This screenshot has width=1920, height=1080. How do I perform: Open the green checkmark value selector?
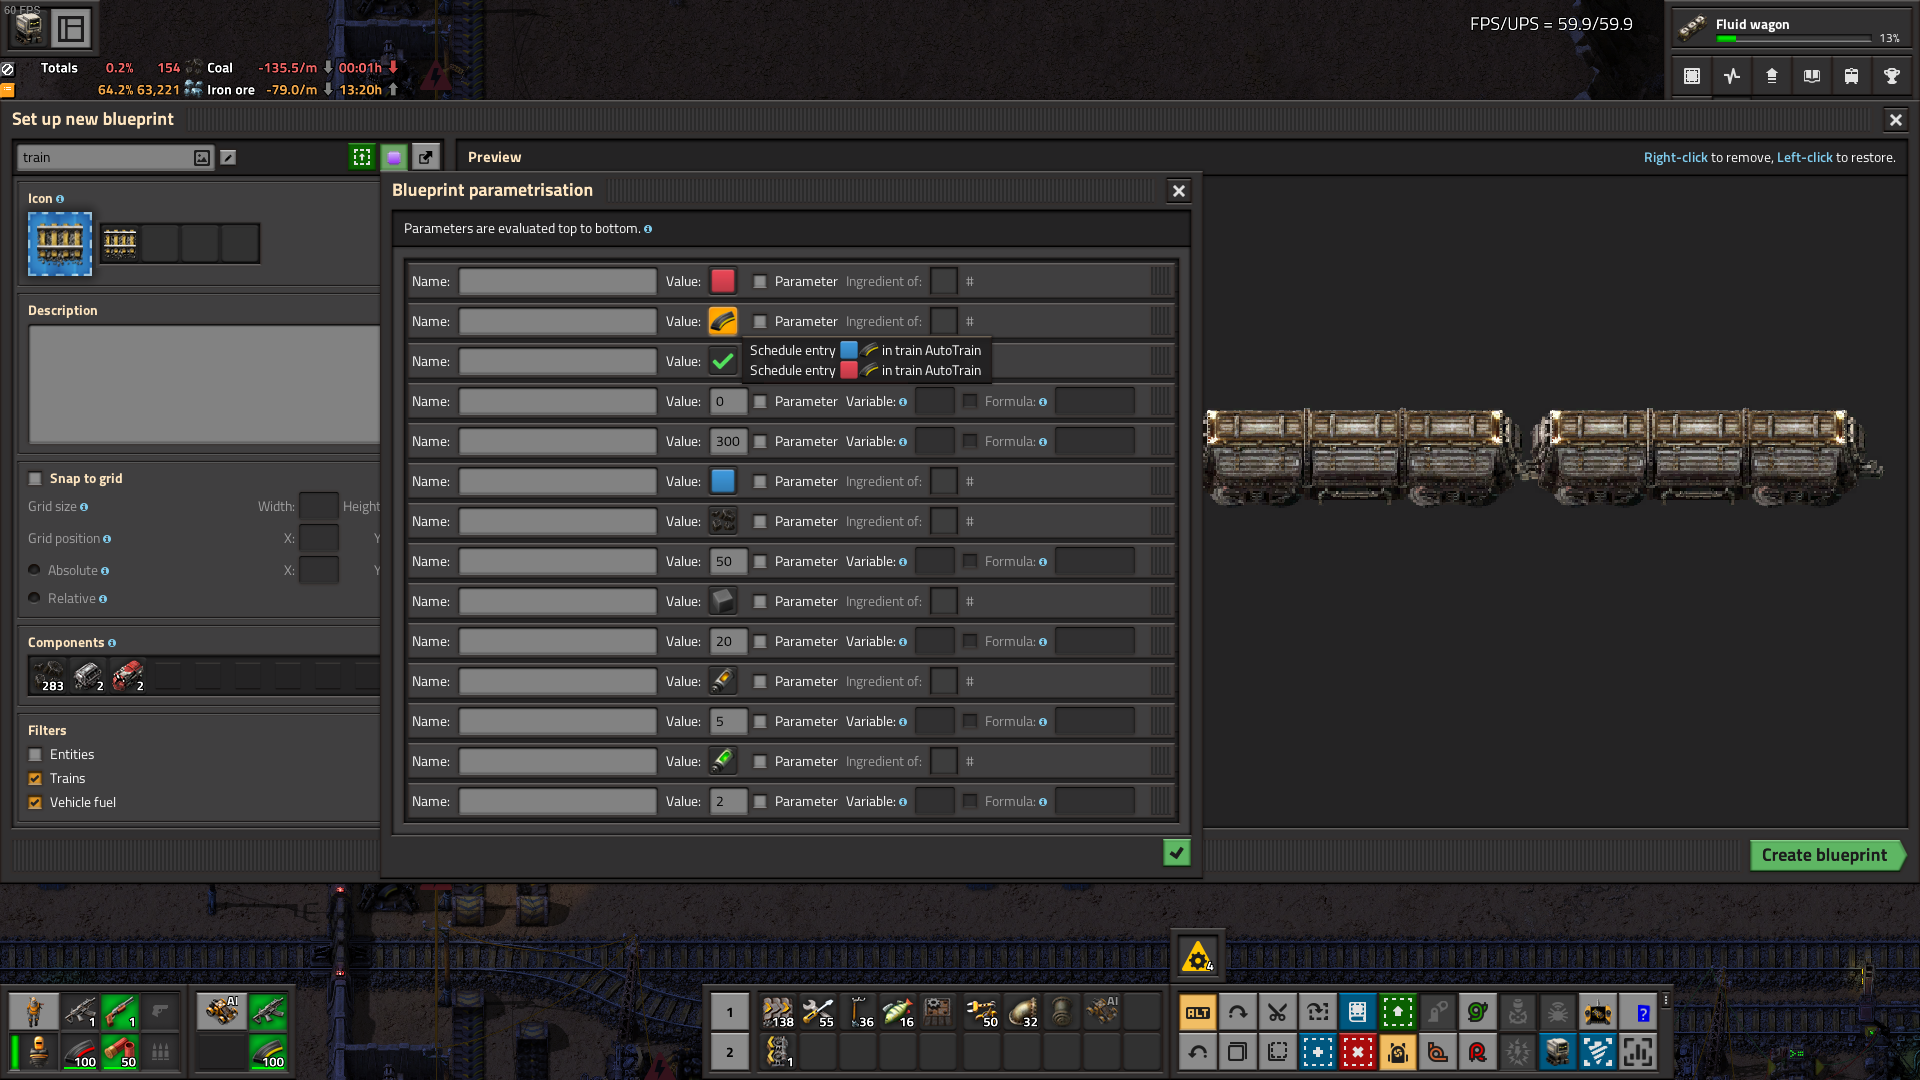(723, 361)
